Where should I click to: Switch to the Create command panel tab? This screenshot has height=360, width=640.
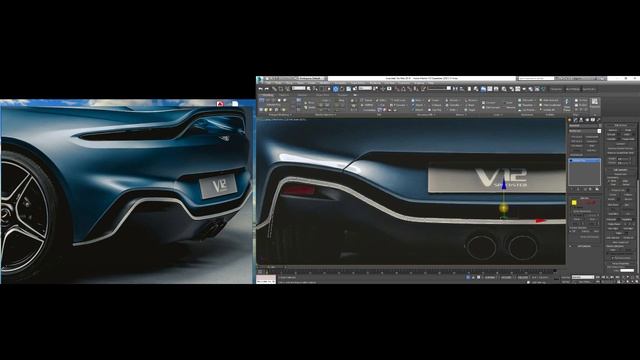click(569, 120)
